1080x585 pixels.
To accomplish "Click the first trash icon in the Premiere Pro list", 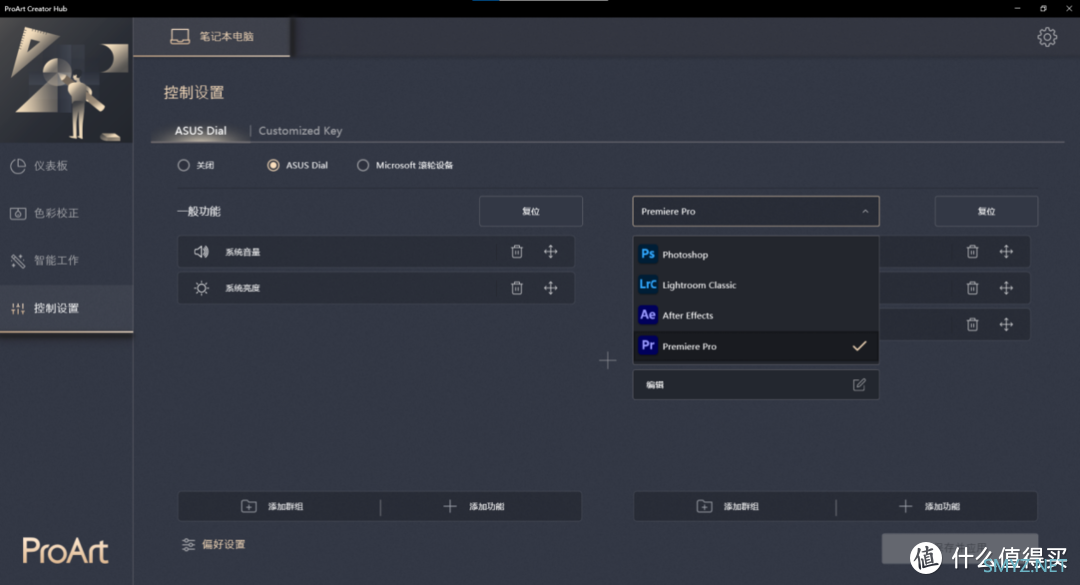I will pyautogui.click(x=972, y=252).
